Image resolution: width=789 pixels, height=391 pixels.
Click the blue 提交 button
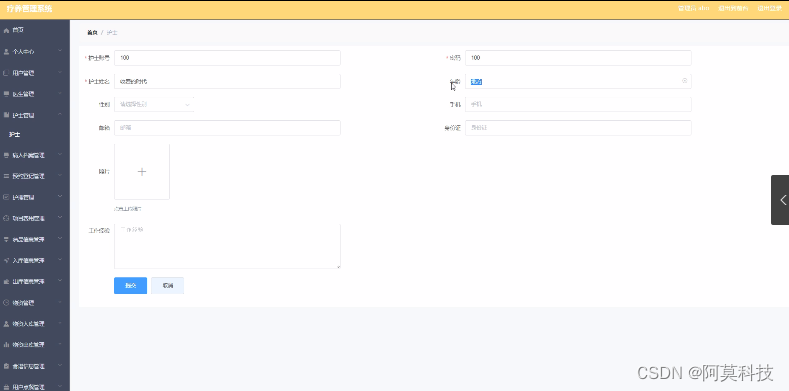click(x=130, y=285)
